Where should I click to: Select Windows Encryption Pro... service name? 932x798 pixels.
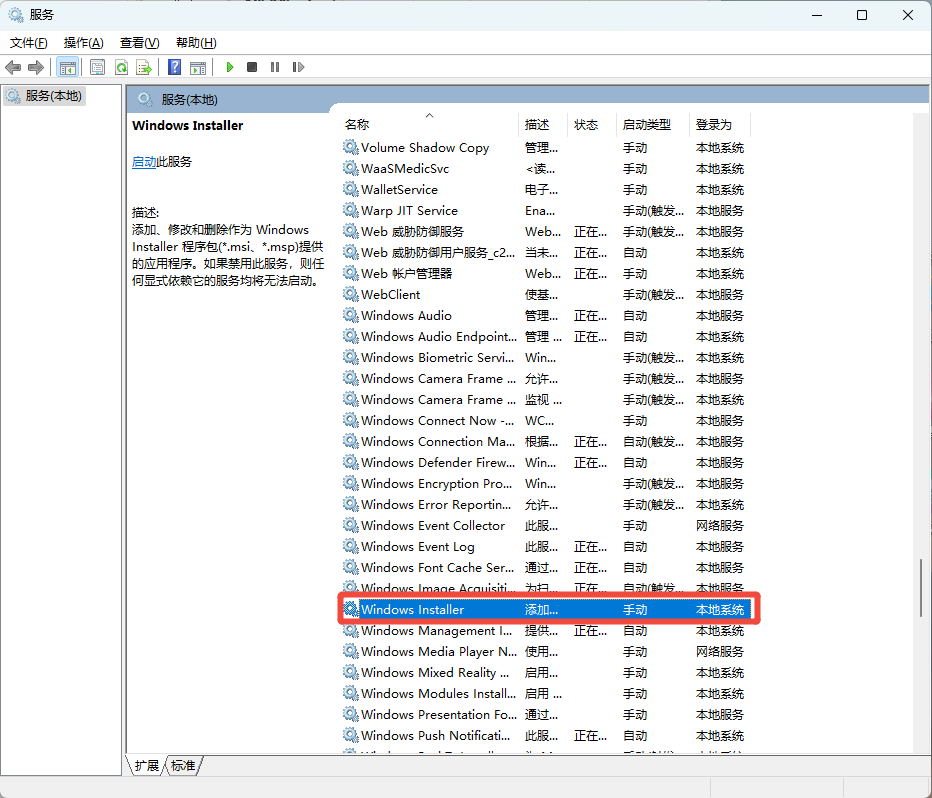(437, 483)
